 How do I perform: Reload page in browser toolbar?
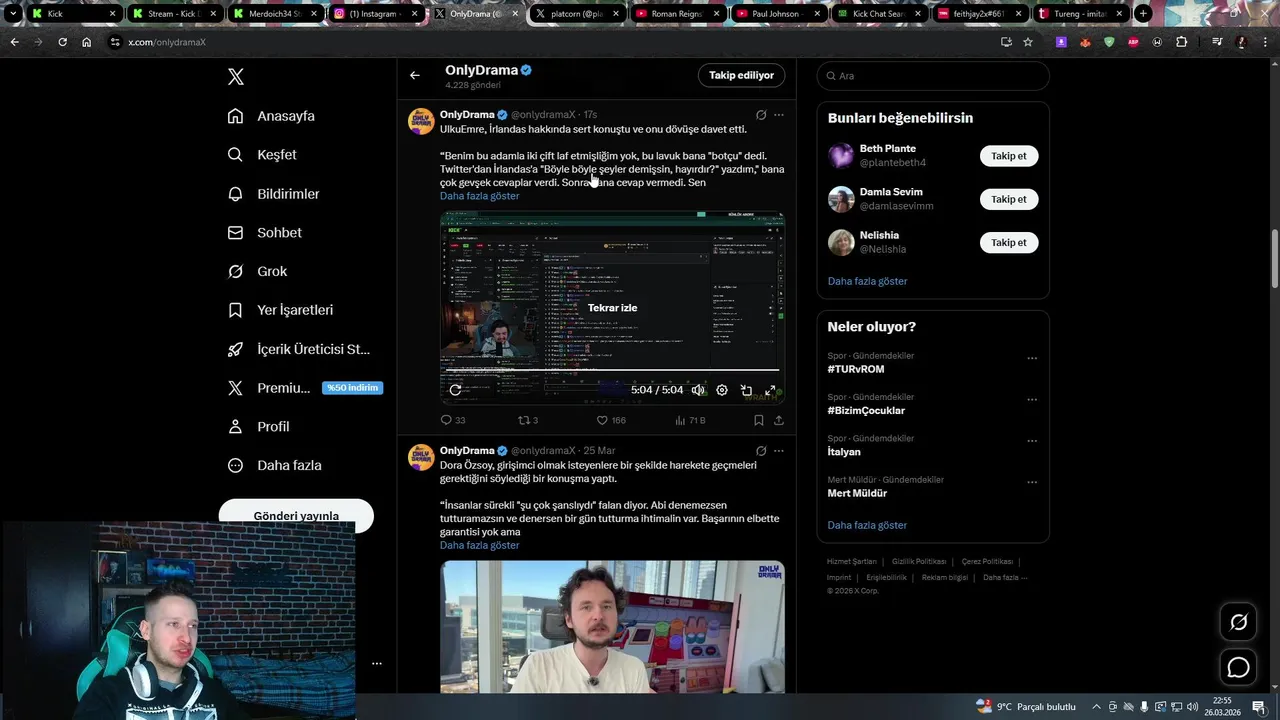point(62,42)
